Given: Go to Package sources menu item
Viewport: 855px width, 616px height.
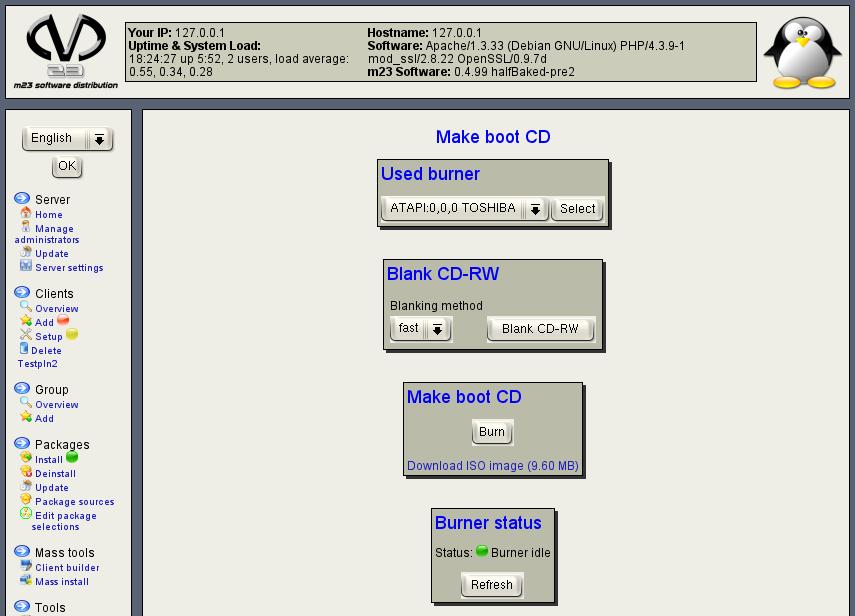Looking at the screenshot, I should pyautogui.click(x=74, y=502).
